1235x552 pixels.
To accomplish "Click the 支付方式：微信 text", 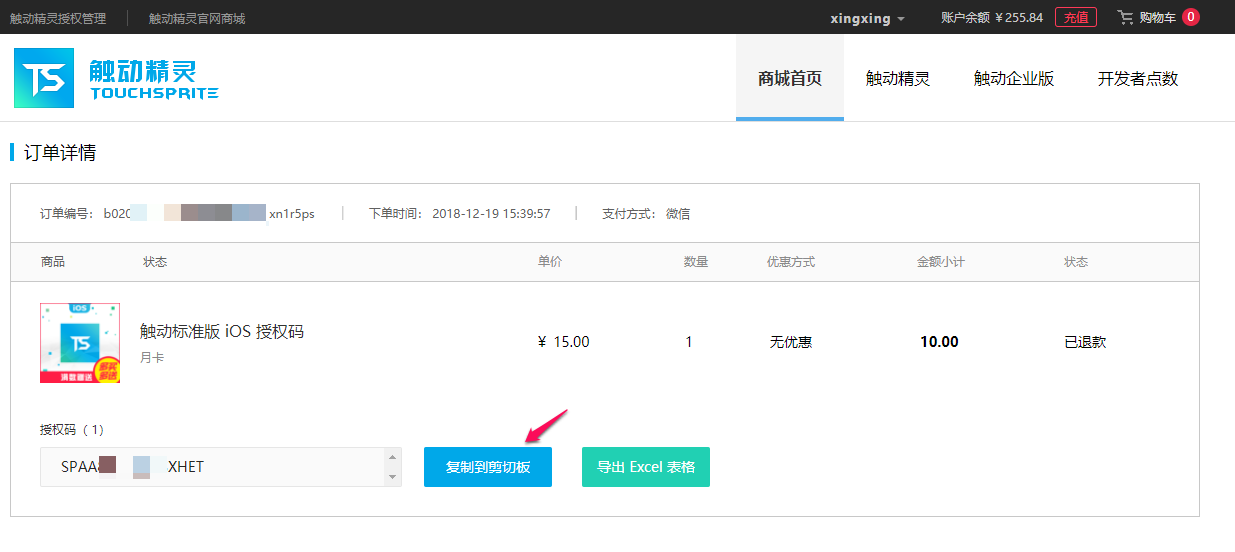I will [x=646, y=214].
